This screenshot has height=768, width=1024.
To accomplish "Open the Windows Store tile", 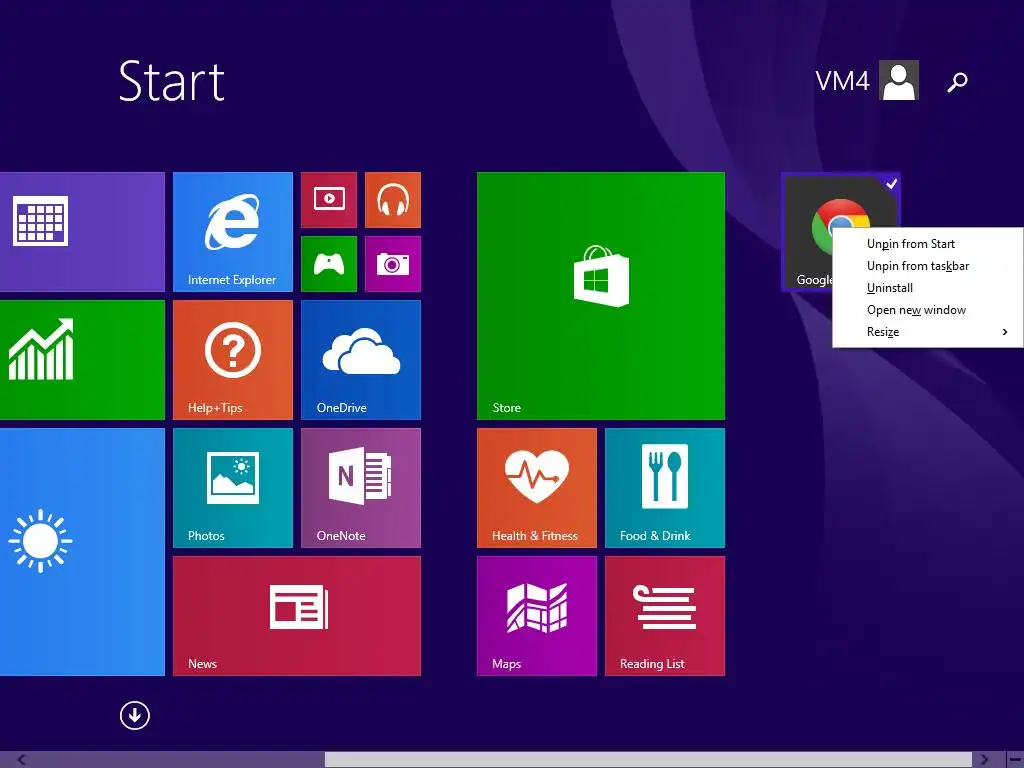I will [x=601, y=296].
